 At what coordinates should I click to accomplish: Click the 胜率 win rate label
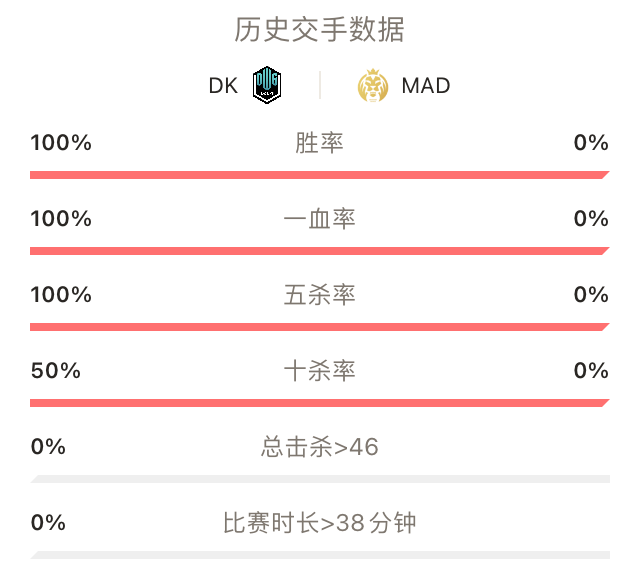pyautogui.click(x=319, y=143)
